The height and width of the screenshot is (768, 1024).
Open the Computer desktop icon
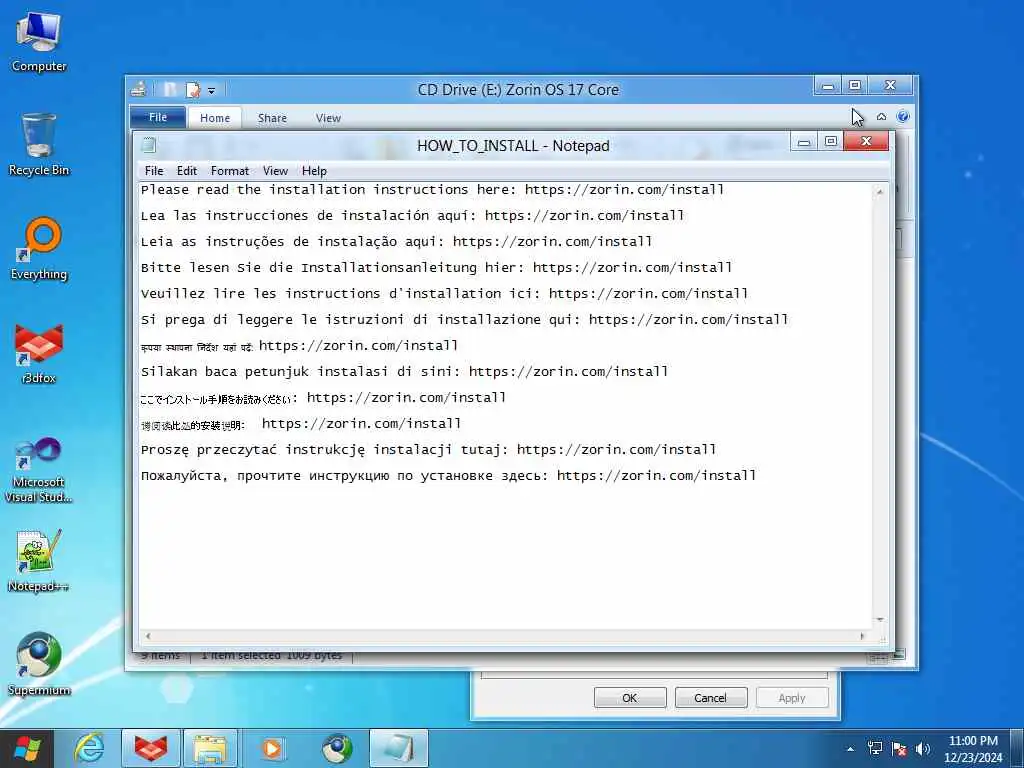tap(39, 42)
